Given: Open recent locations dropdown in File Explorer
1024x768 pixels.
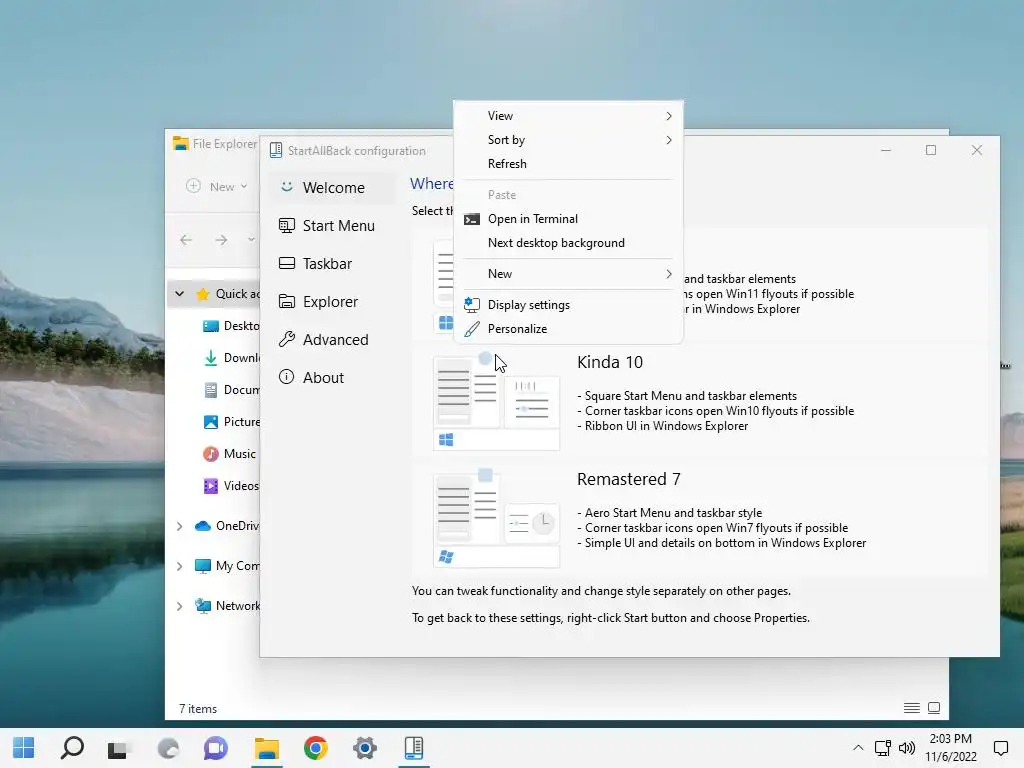Looking at the screenshot, I should pos(251,240).
